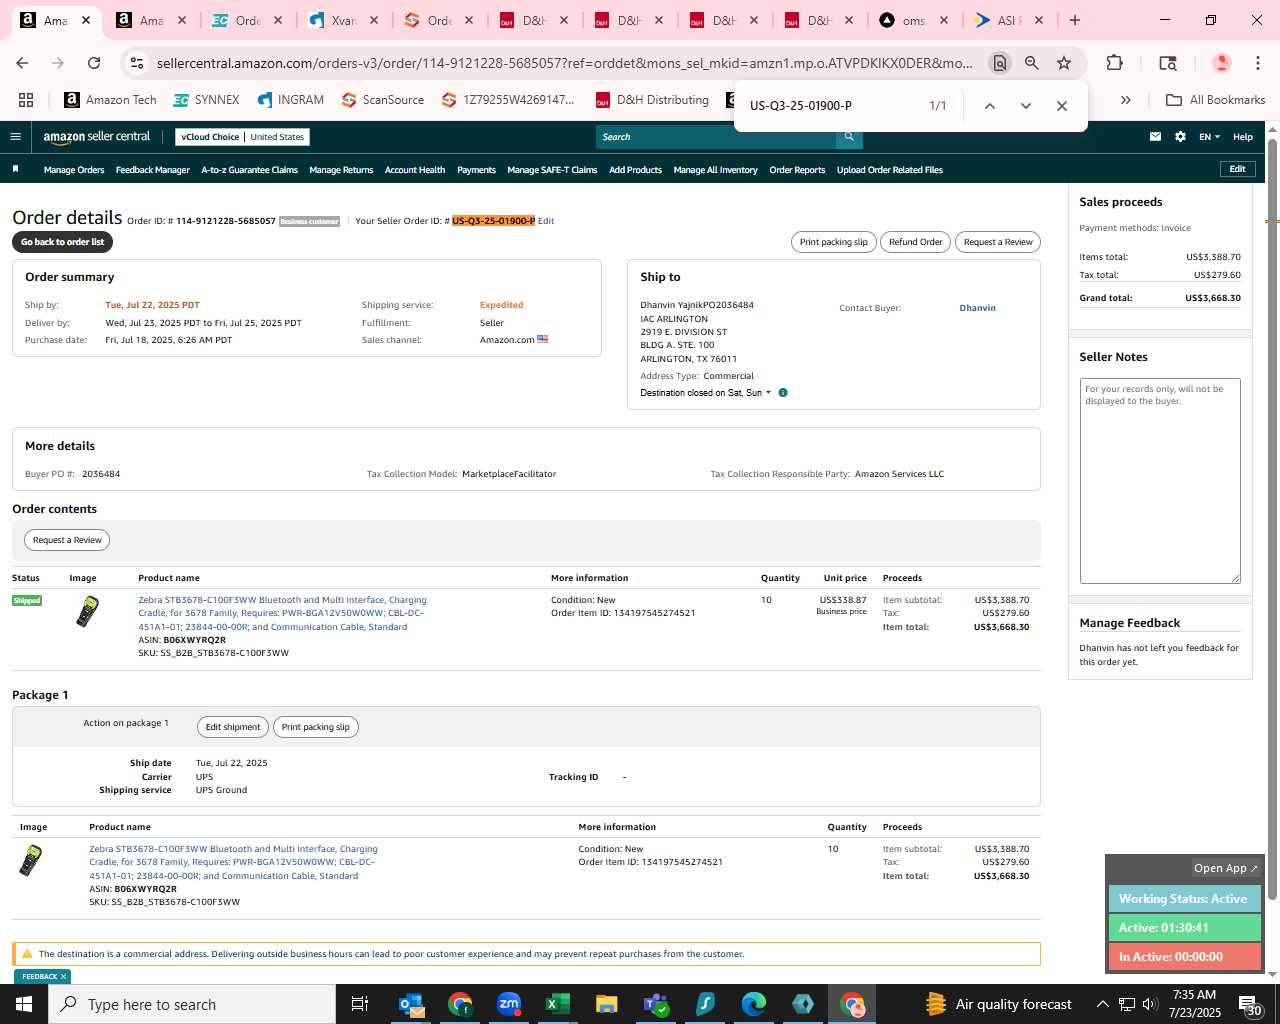Open the Payments menu item
Viewport: 1280px width, 1024px height.
pos(476,170)
